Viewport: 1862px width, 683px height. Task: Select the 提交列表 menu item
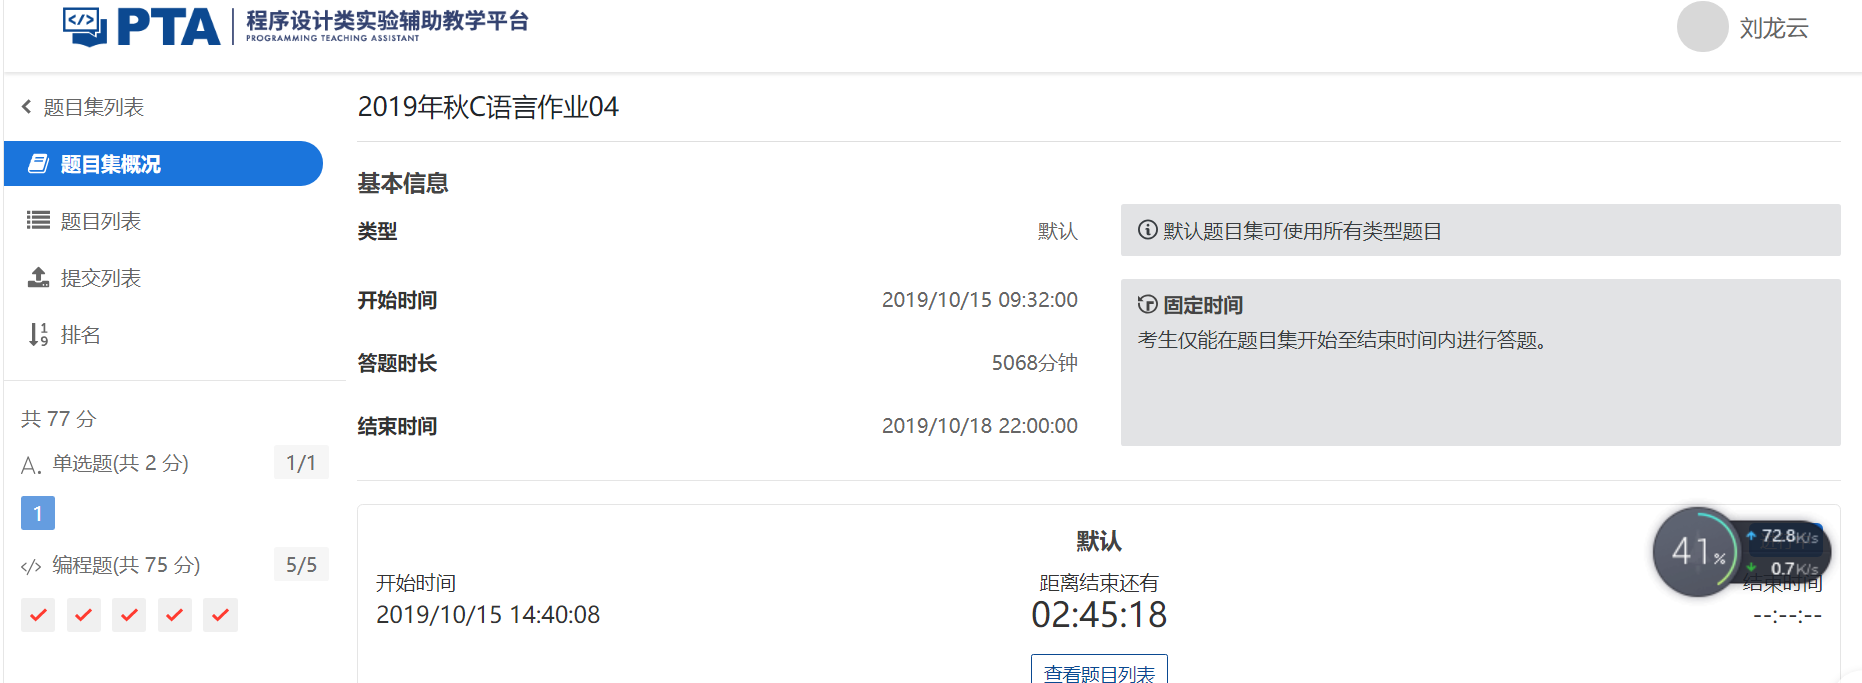[x=100, y=278]
